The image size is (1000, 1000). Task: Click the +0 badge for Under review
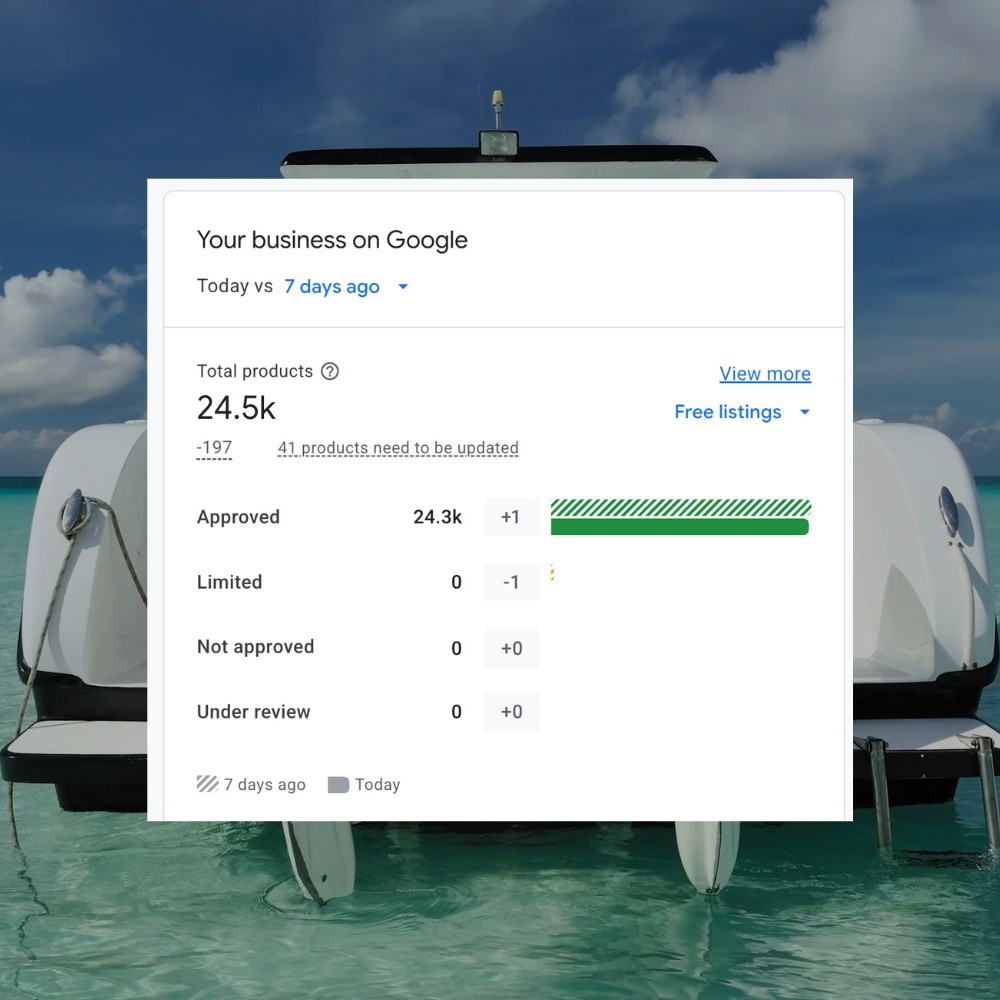pyautogui.click(x=511, y=712)
